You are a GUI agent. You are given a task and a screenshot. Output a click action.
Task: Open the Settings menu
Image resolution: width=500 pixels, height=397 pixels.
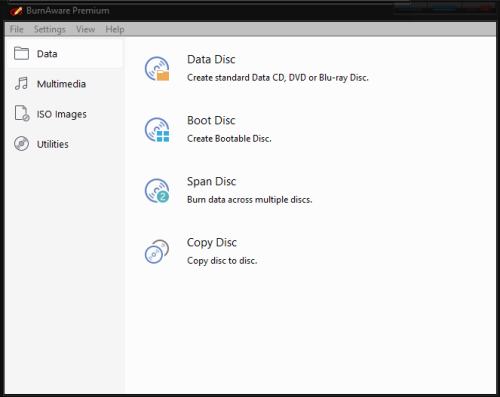pos(50,29)
